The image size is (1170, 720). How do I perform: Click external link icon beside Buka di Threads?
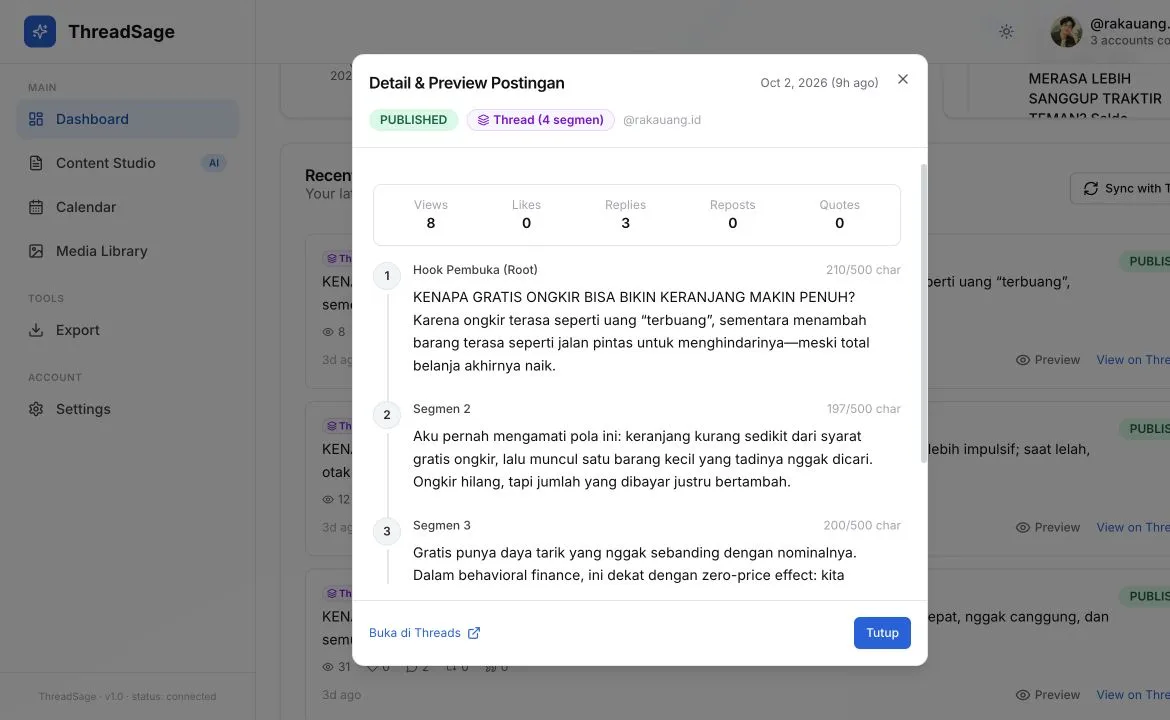[x=474, y=633]
